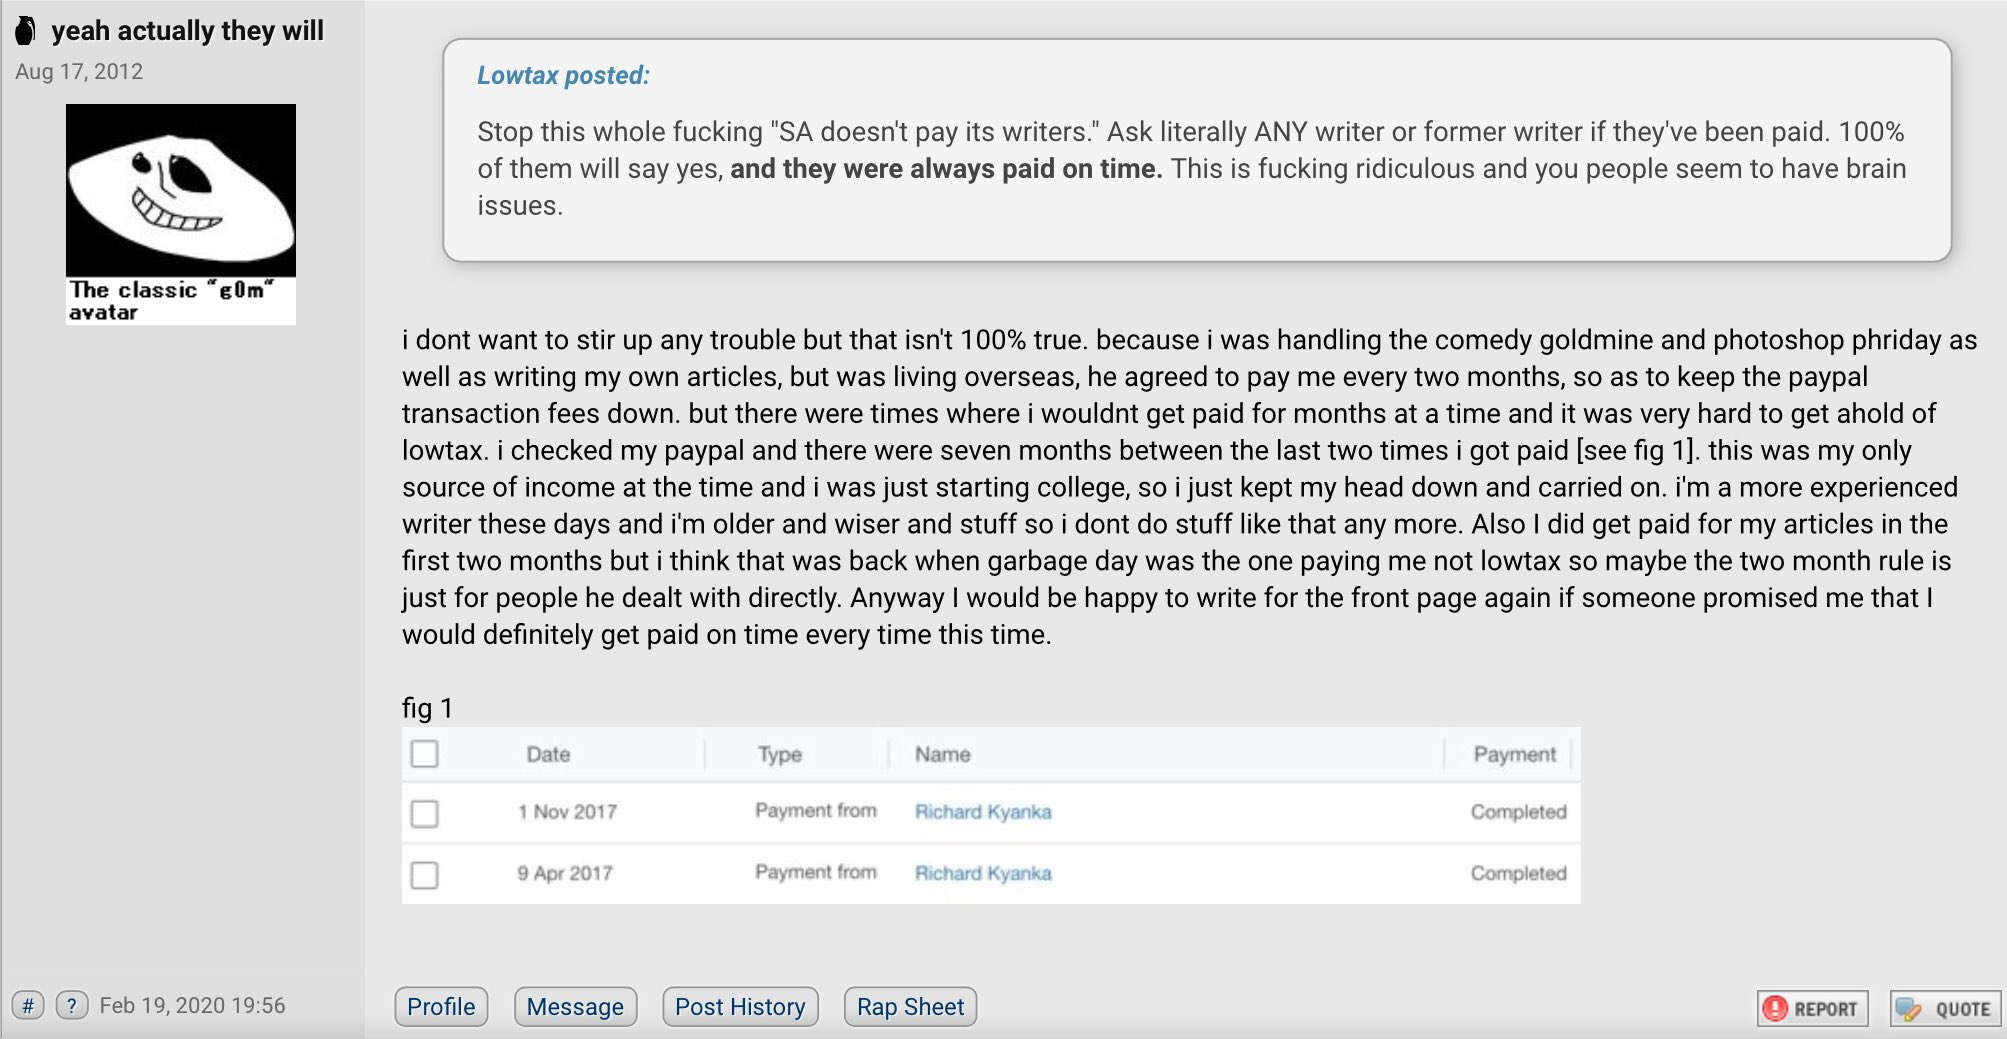Open the poster's Rap Sheet
The height and width of the screenshot is (1039, 2007).
click(x=910, y=1006)
